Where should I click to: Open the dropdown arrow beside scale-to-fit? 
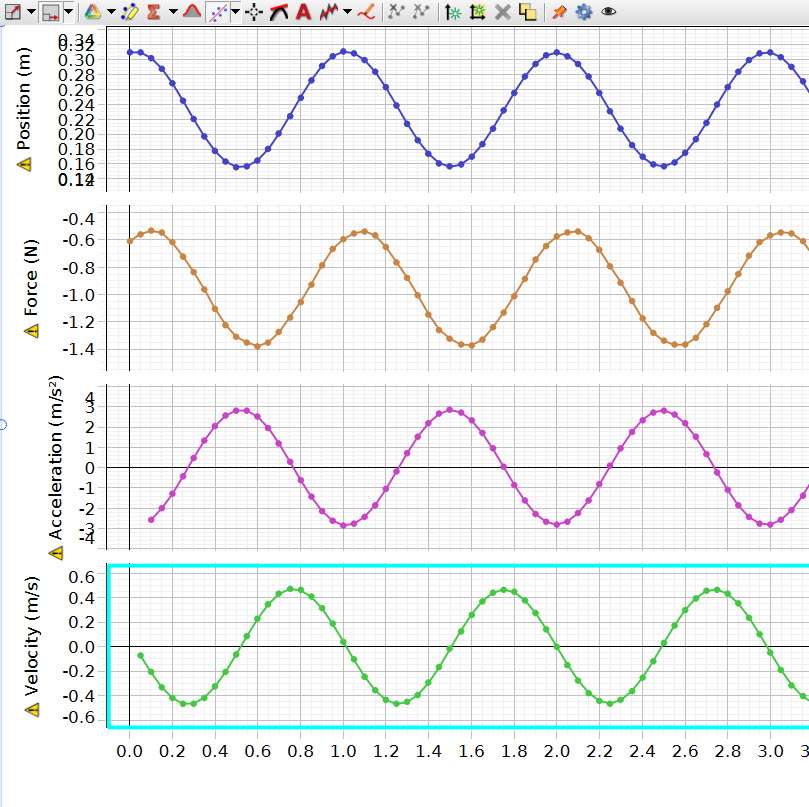31,12
